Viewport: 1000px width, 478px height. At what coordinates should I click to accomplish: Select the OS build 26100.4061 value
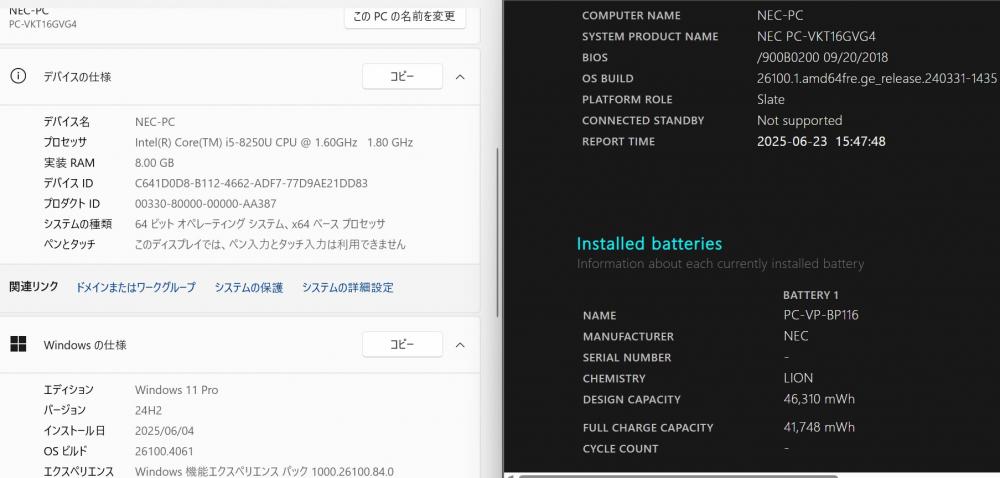click(164, 451)
